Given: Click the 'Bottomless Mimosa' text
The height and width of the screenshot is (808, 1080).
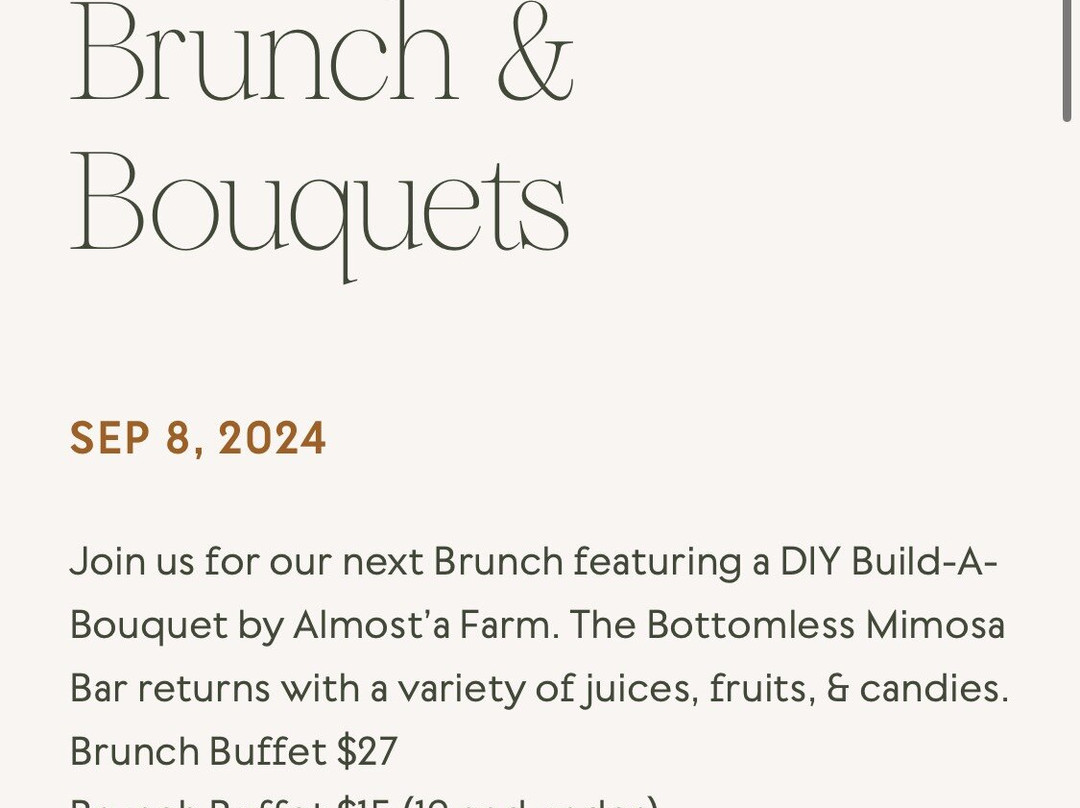Looking at the screenshot, I should pyautogui.click(x=825, y=625).
